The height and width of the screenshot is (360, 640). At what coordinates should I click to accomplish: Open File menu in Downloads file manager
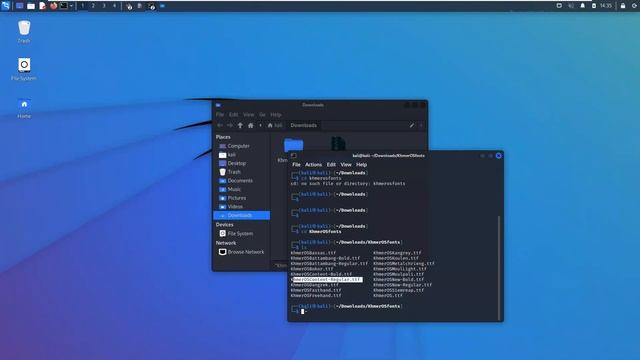pos(220,115)
